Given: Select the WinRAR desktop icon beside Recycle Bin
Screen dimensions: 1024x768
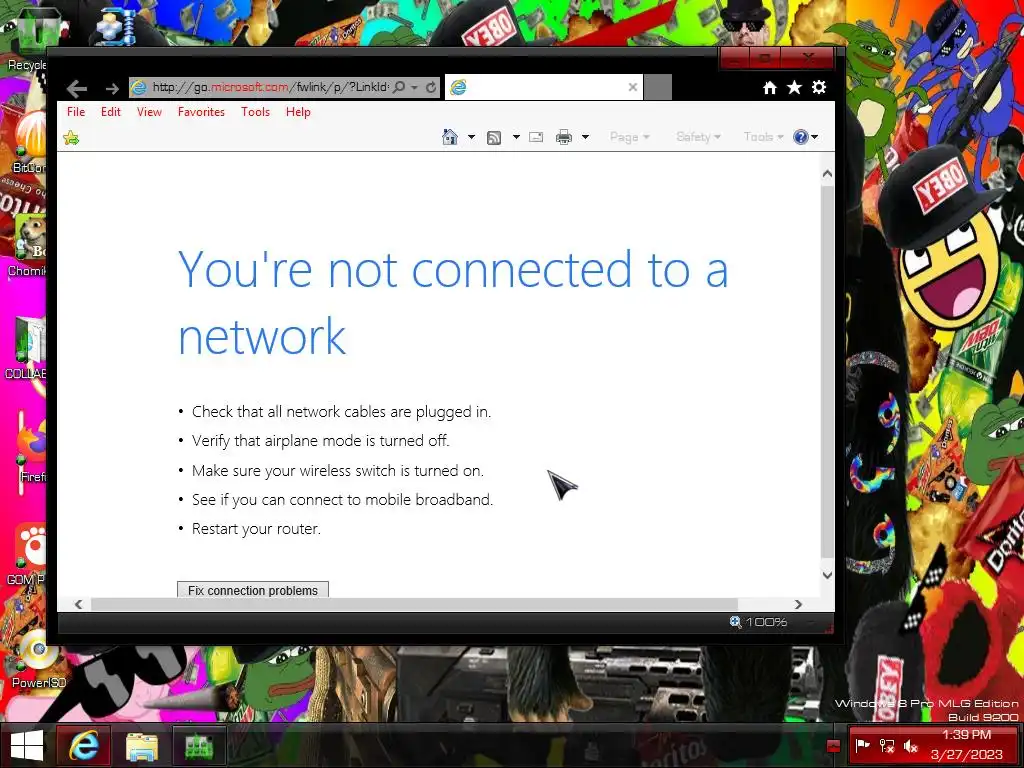Looking at the screenshot, I should pos(116,26).
